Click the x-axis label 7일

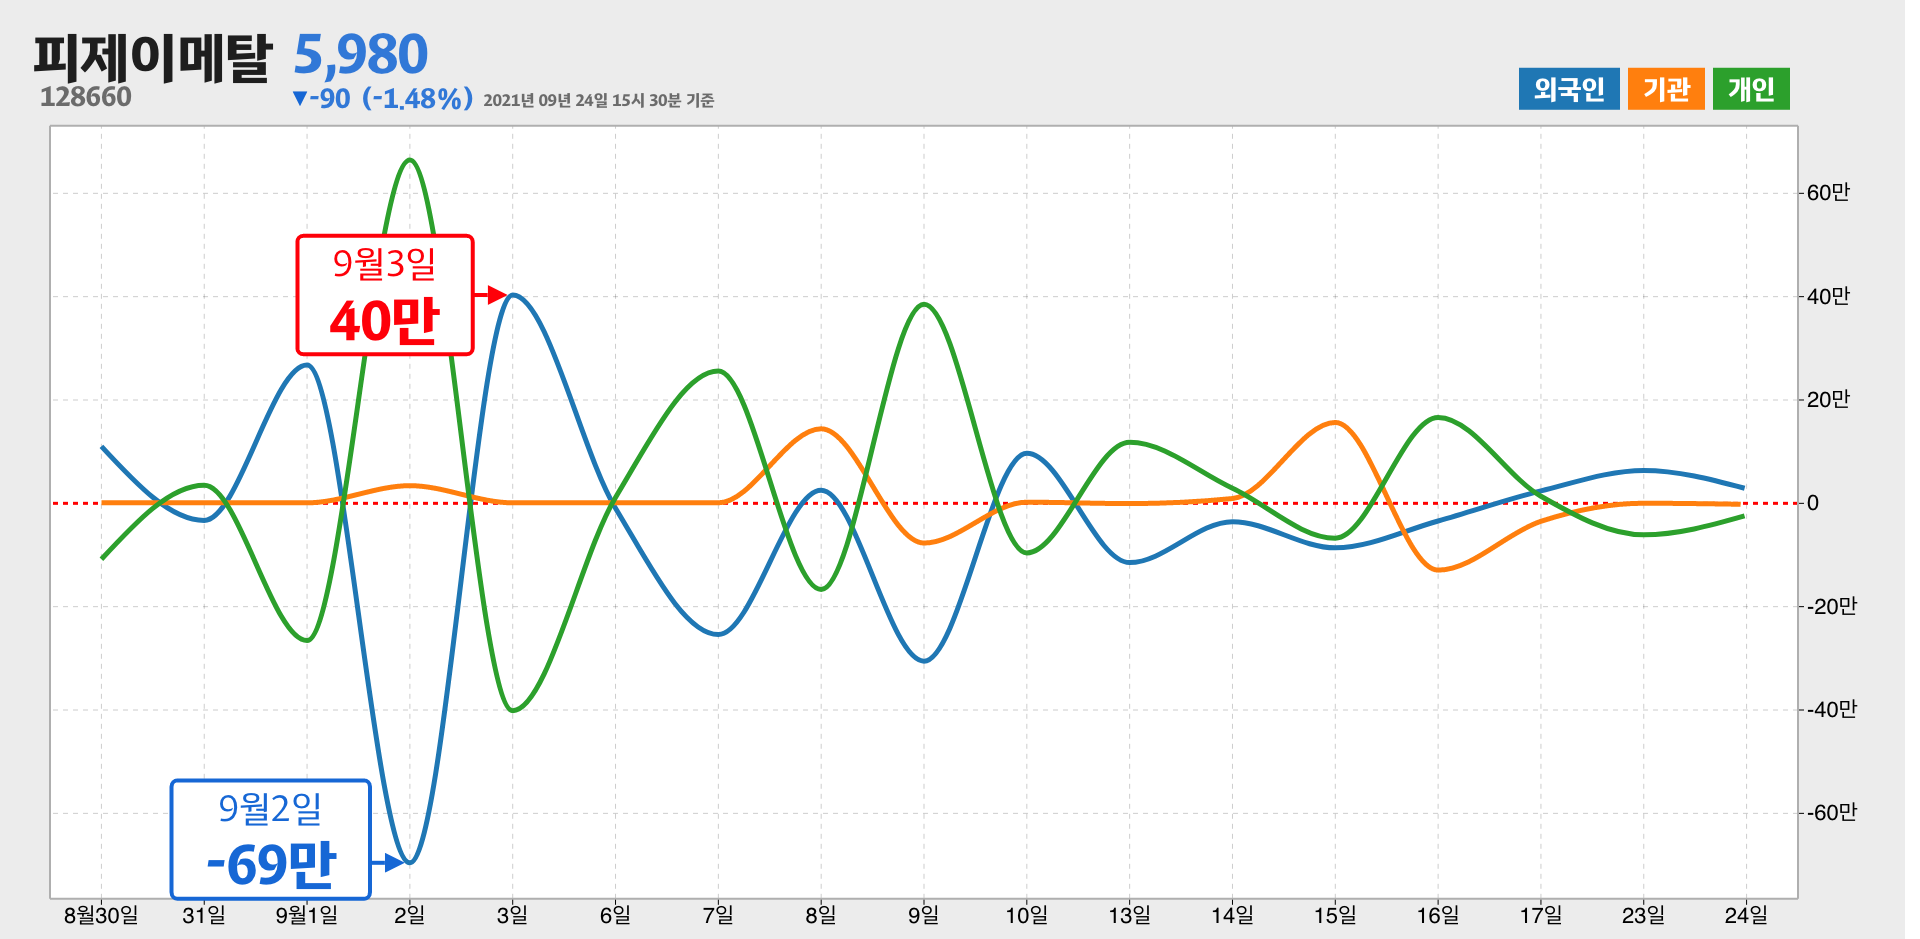coord(718,915)
